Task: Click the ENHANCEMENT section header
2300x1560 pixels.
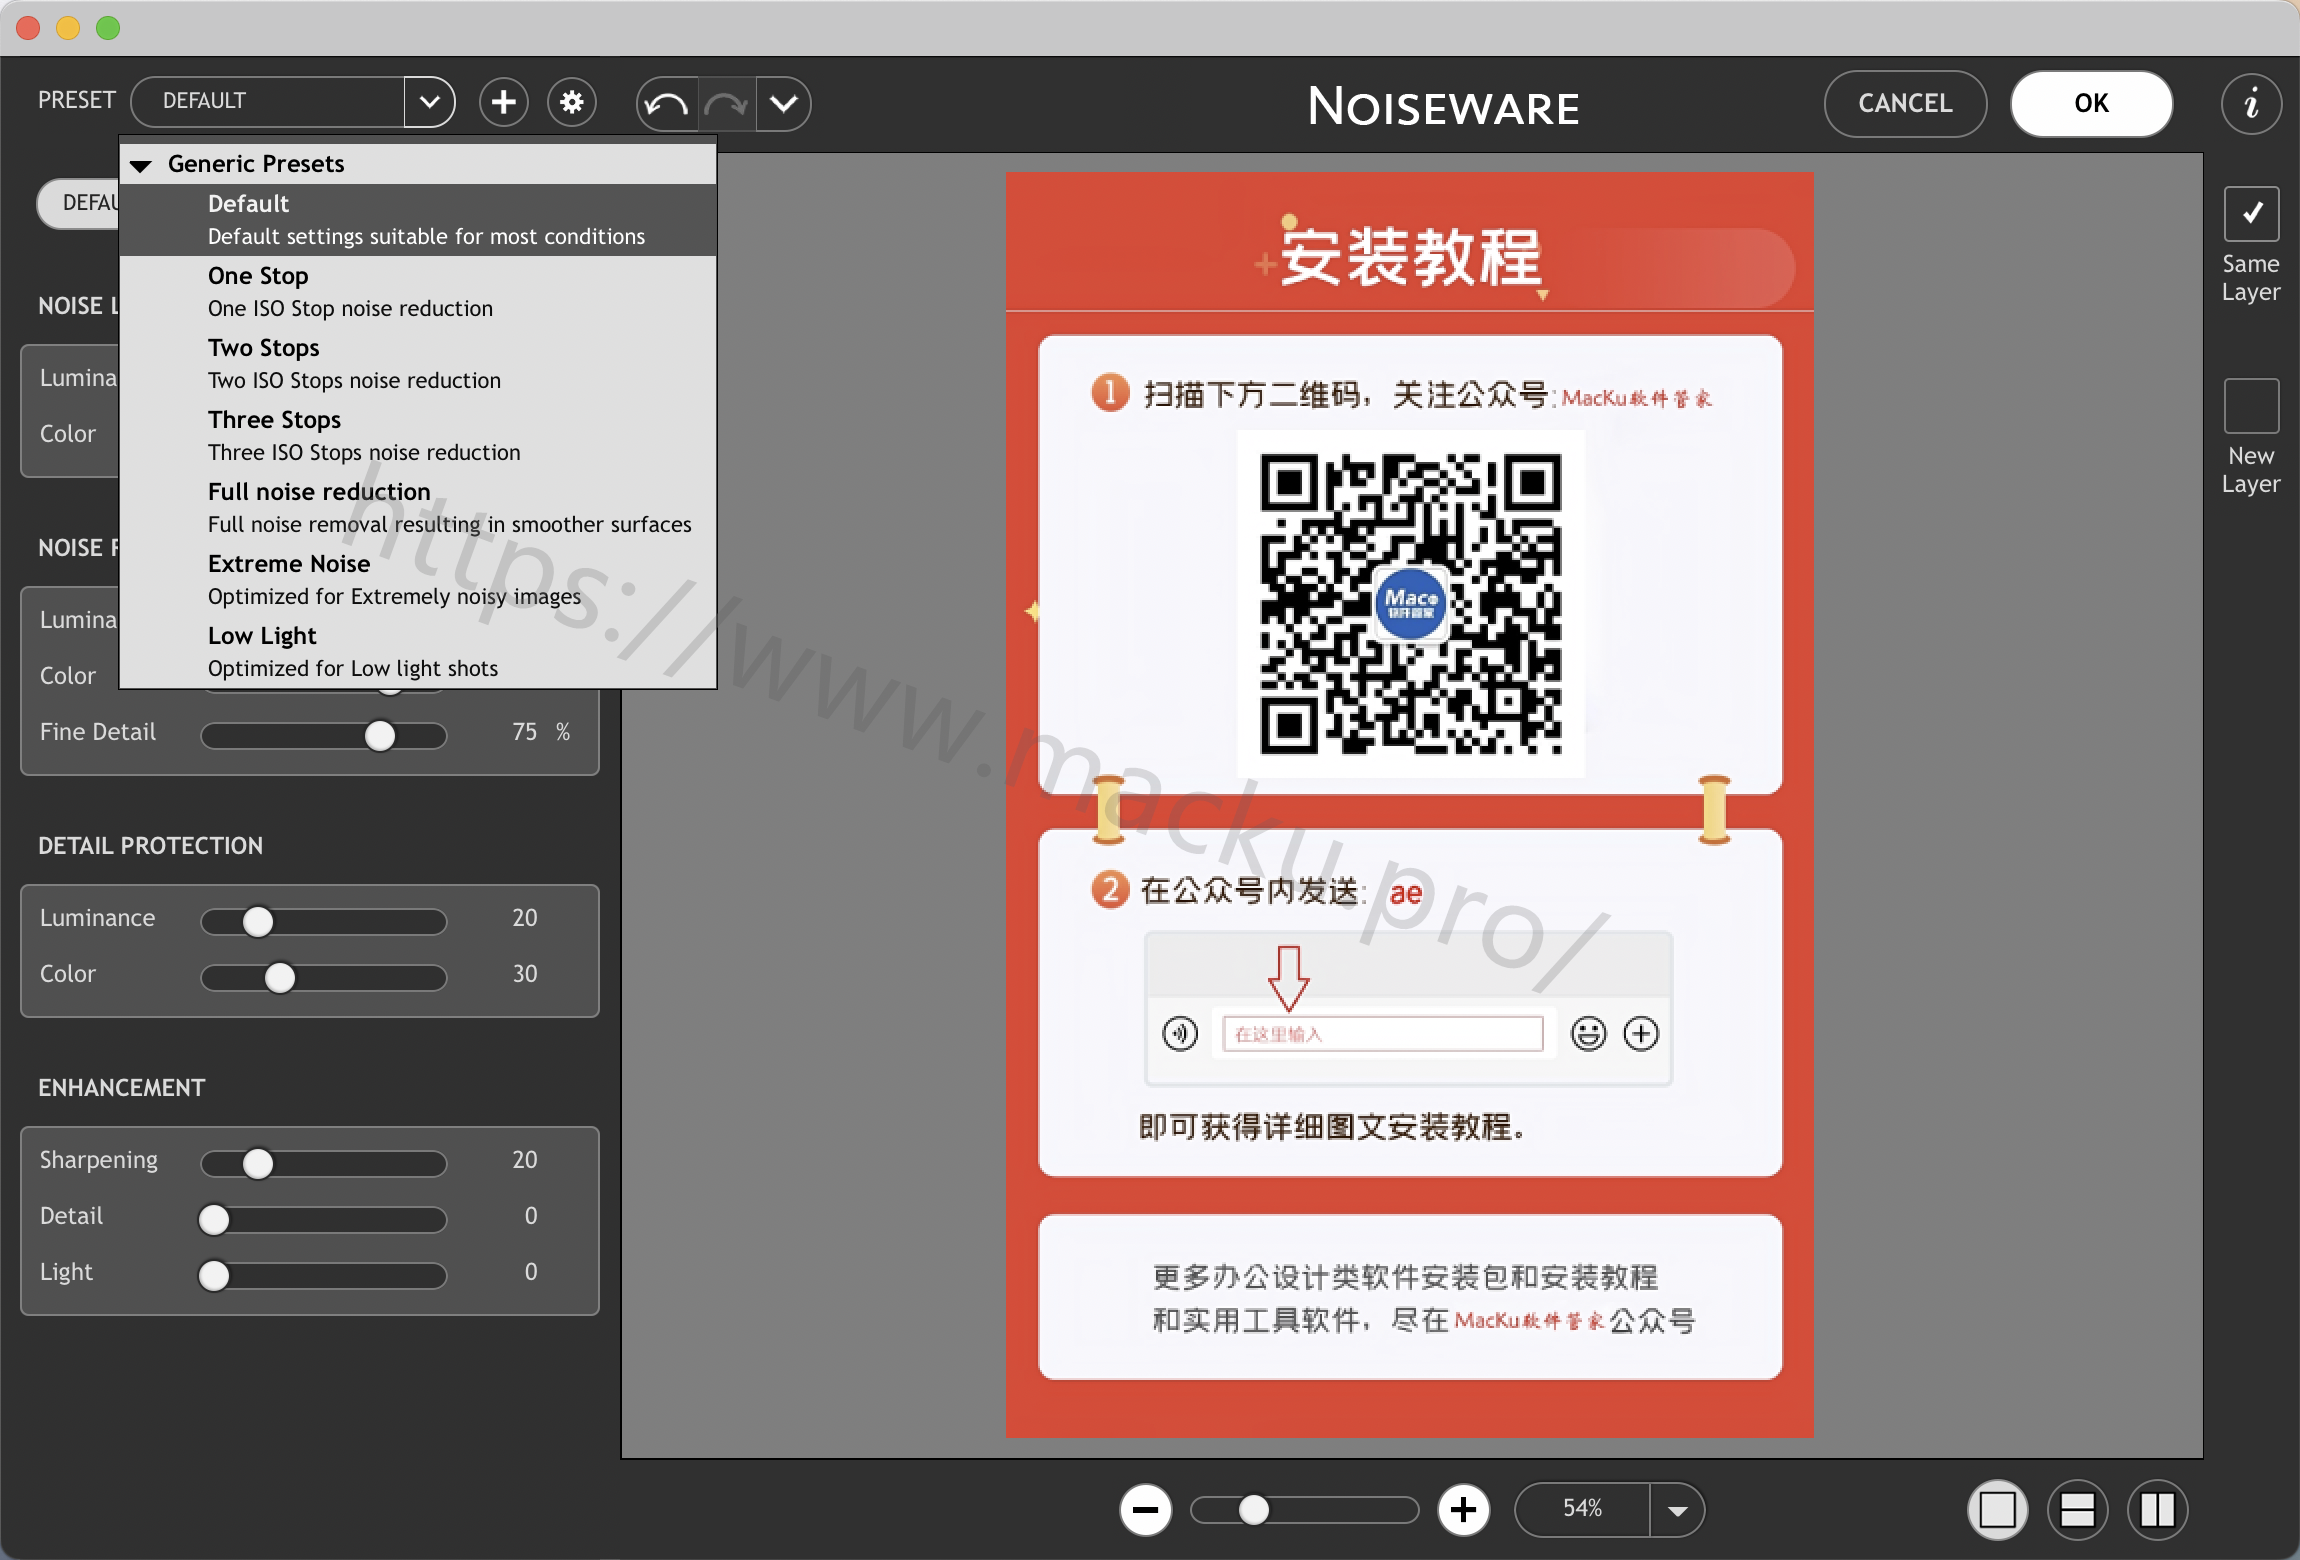Action: 122,1088
